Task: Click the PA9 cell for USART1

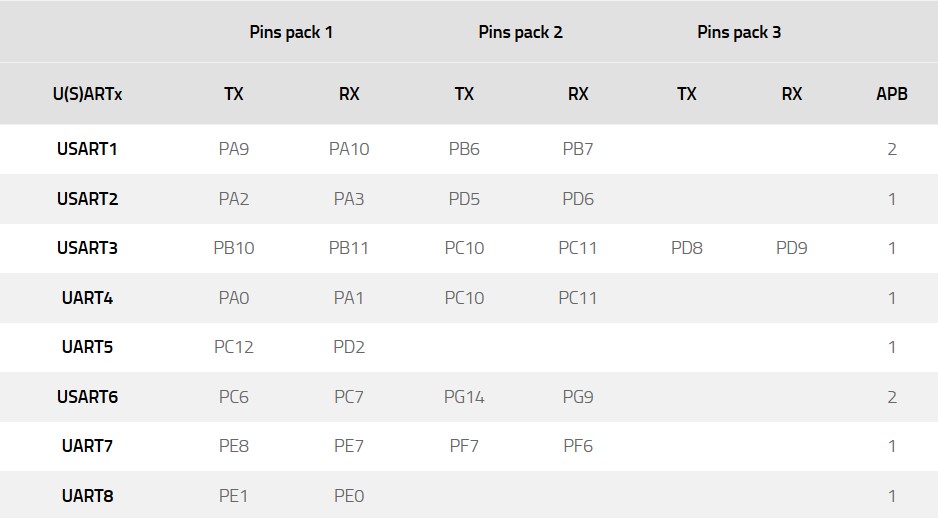Action: pos(233,149)
